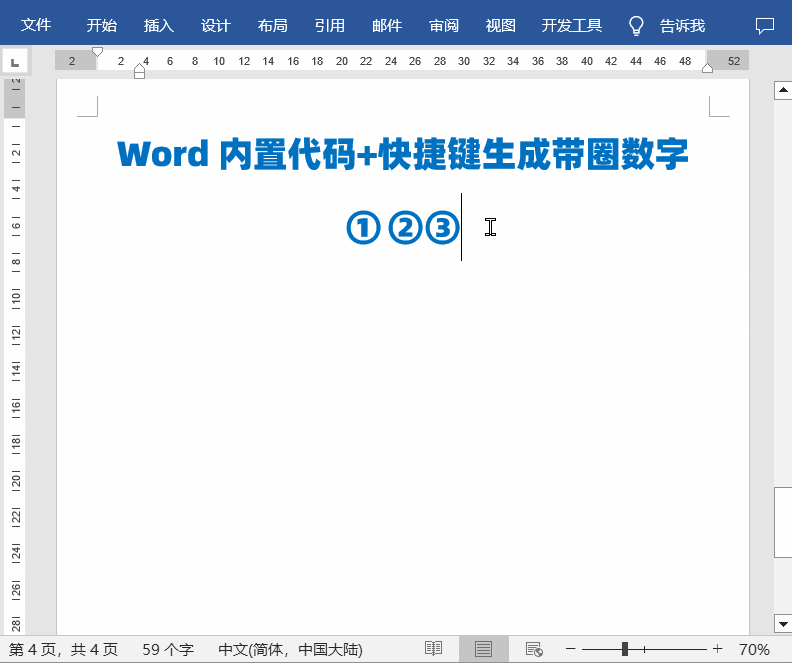
Task: Click the lightbulb Tell Me icon
Action: (636, 25)
